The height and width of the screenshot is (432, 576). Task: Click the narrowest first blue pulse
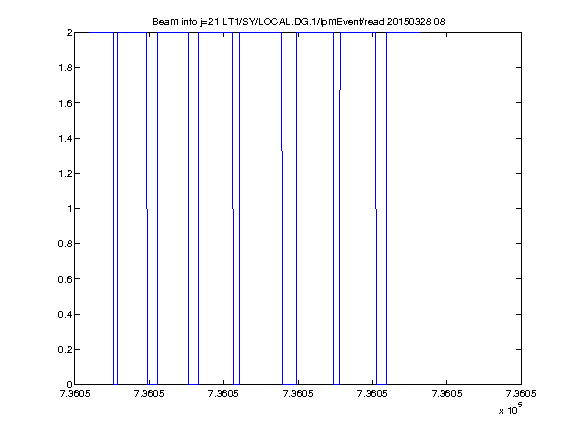pos(115,208)
